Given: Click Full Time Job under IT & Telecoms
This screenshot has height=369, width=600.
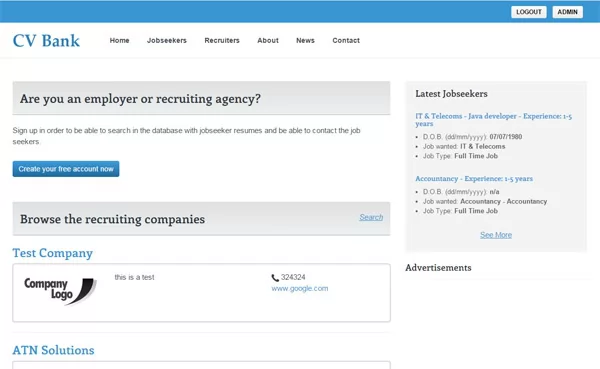Looking at the screenshot, I should pyautogui.click(x=476, y=156).
